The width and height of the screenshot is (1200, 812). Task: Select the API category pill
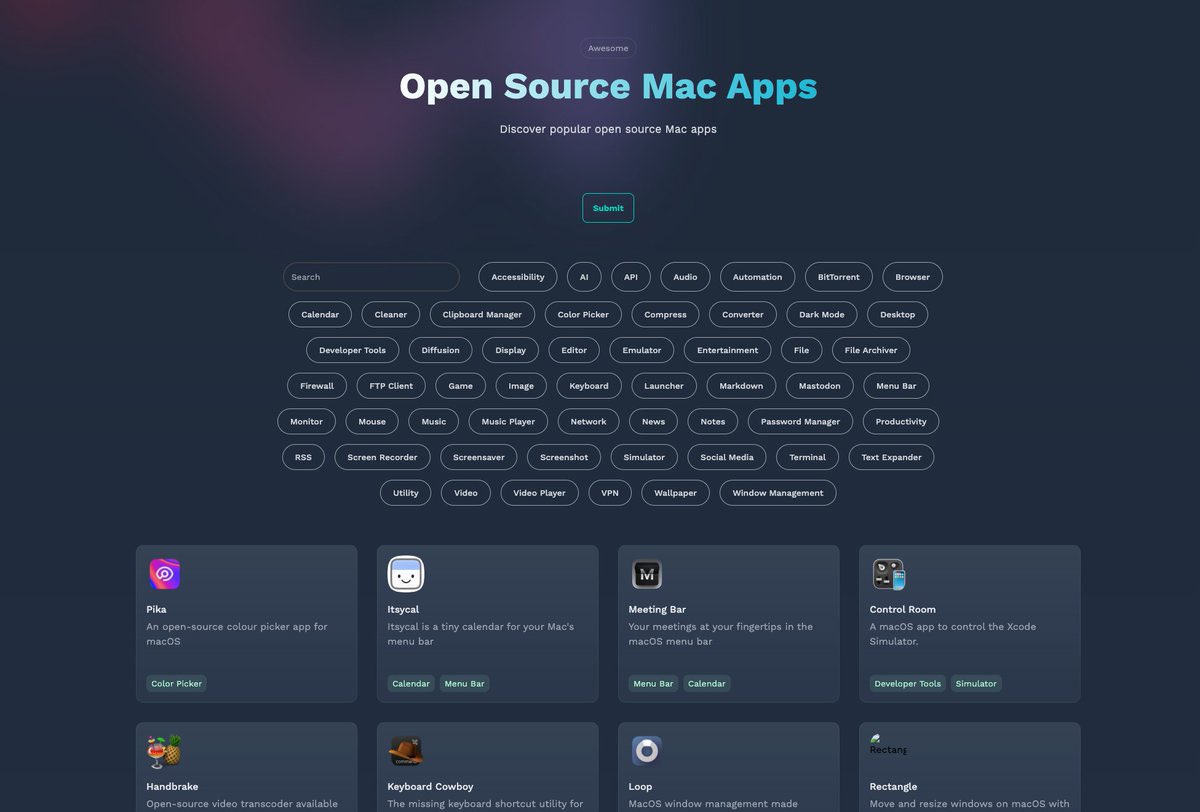631,277
